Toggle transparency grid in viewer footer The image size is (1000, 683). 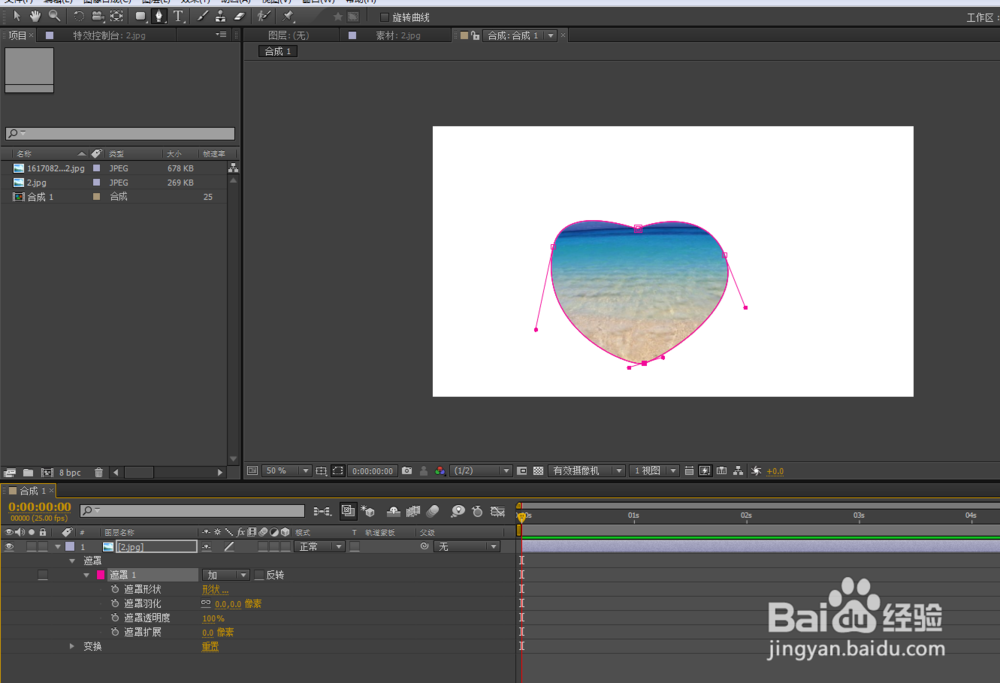(538, 471)
